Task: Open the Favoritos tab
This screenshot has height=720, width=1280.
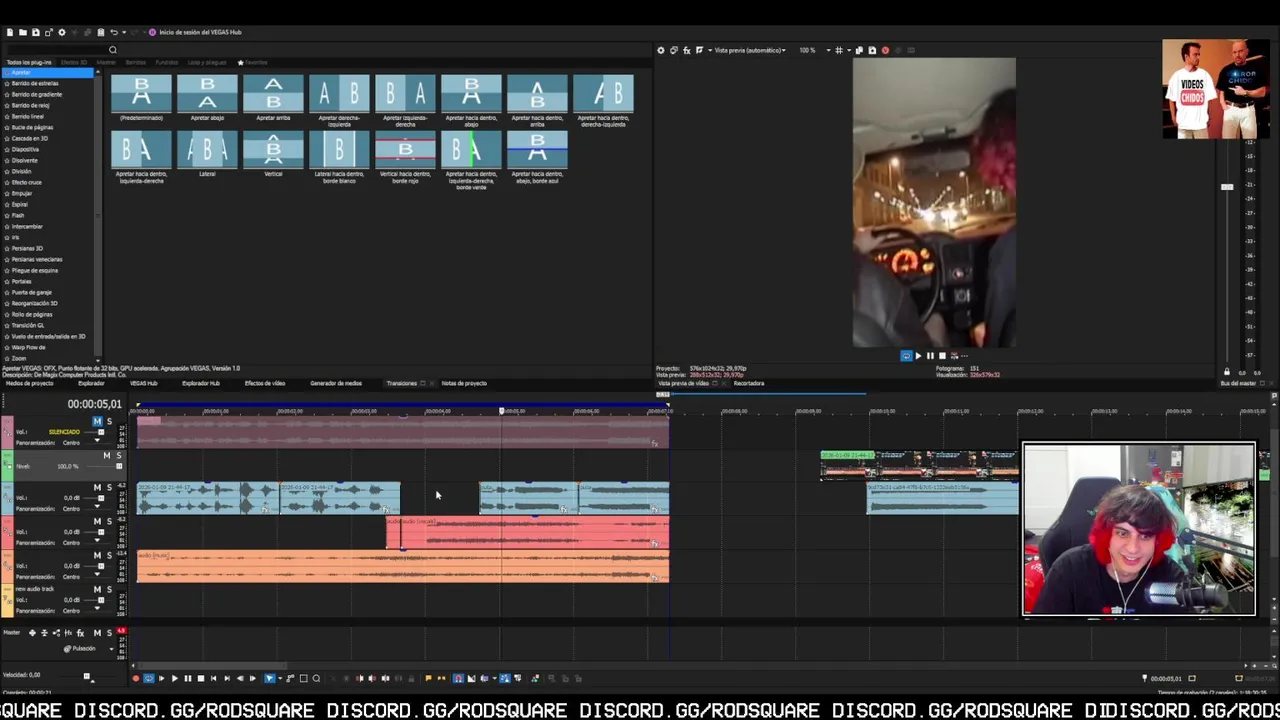Action: click(x=253, y=62)
